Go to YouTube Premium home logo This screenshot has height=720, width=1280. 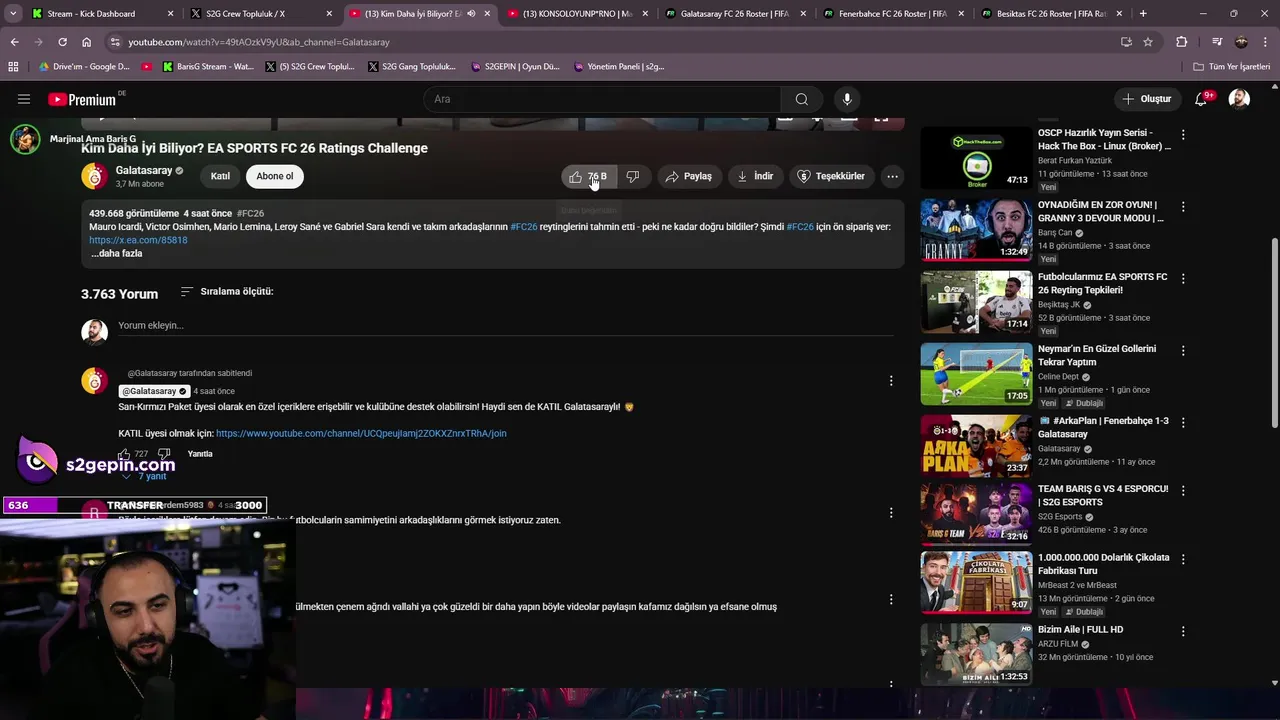tap(82, 99)
